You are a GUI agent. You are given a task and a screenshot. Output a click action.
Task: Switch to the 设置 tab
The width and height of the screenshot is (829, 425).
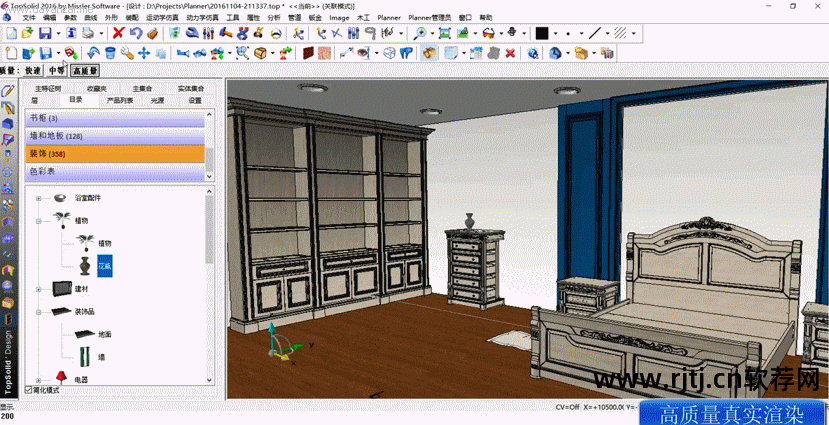tap(195, 100)
